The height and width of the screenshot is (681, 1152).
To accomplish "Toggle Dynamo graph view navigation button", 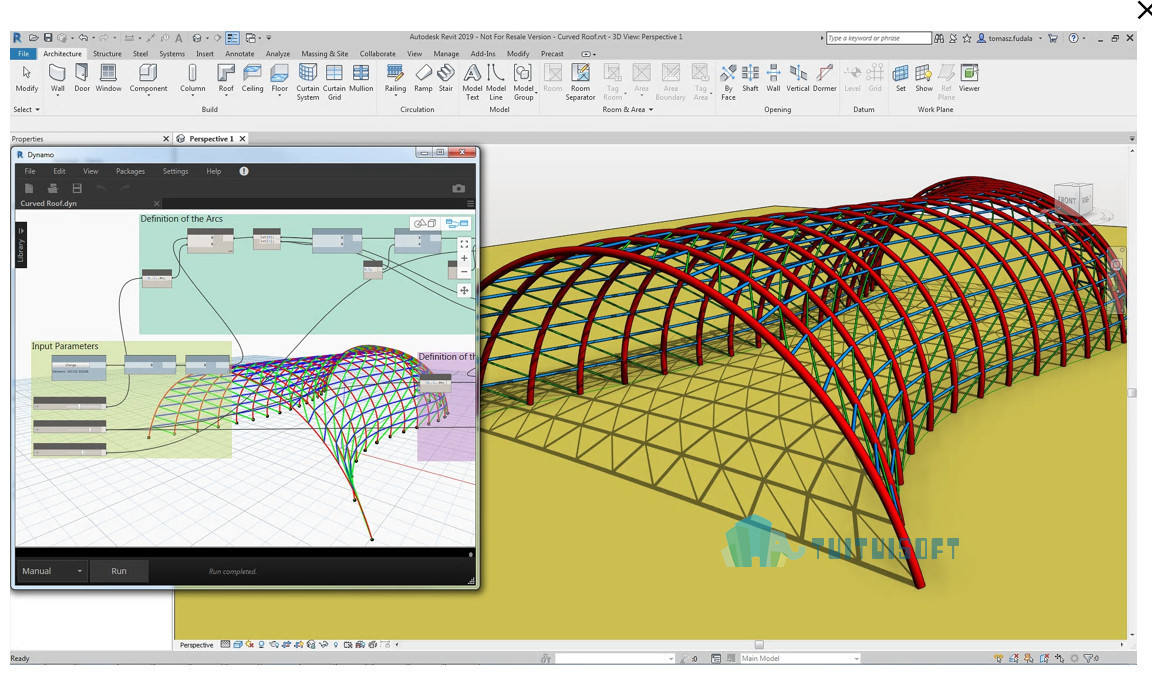I will point(457,223).
